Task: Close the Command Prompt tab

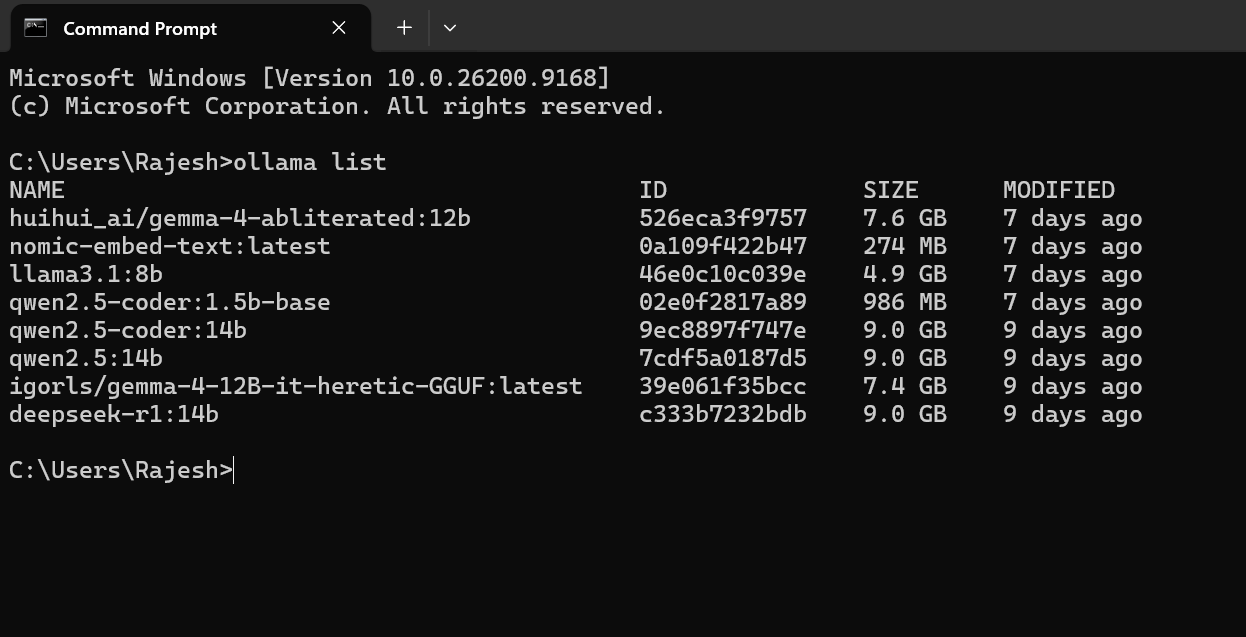Action: coord(339,28)
